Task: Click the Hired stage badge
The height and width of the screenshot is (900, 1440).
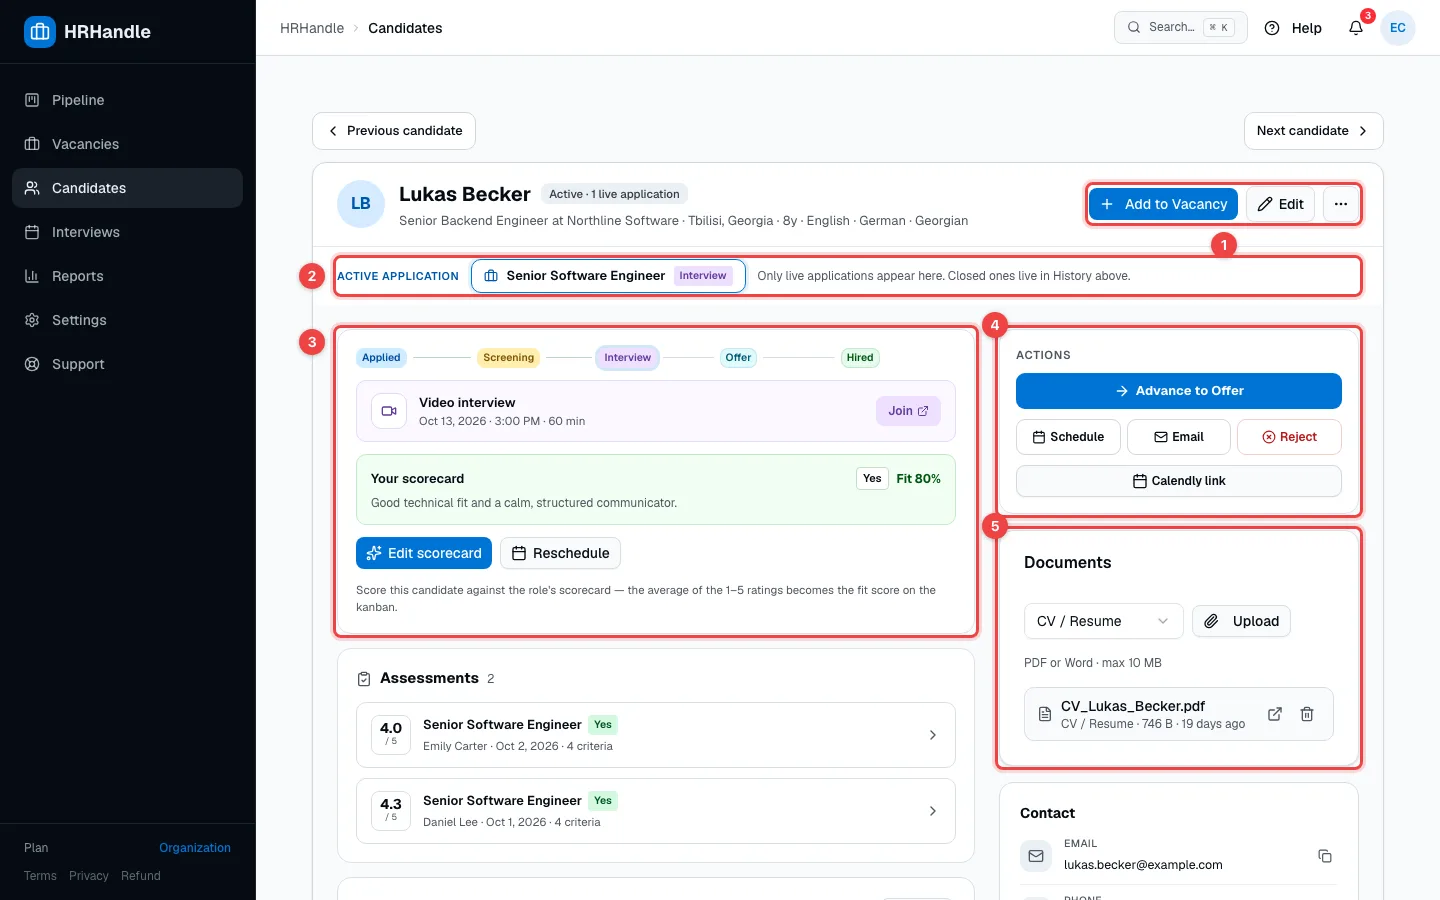Action: (860, 358)
